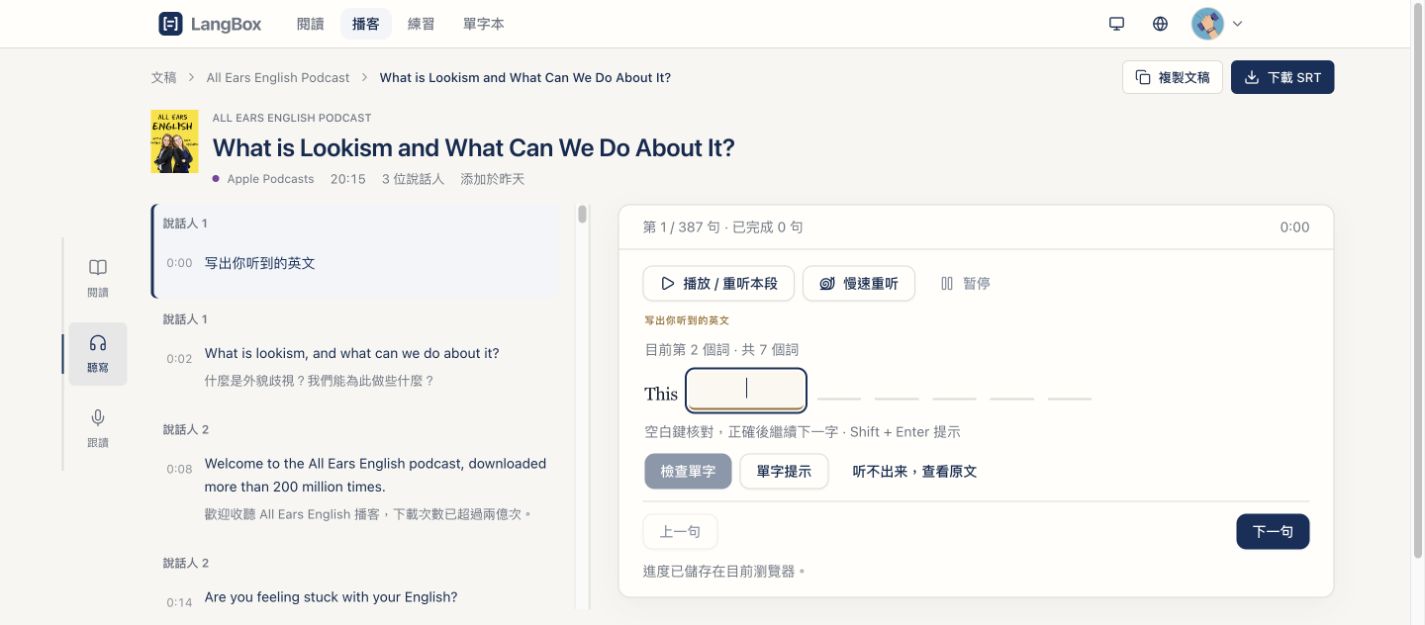Image resolution: width=1425 pixels, height=625 pixels.
Task: Go to the 閱讀 top navigation tab
Action: [310, 24]
